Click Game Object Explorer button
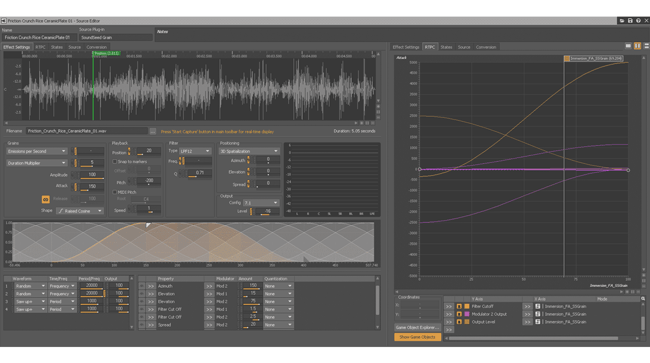Screen dimensions: 650x363 [417, 327]
